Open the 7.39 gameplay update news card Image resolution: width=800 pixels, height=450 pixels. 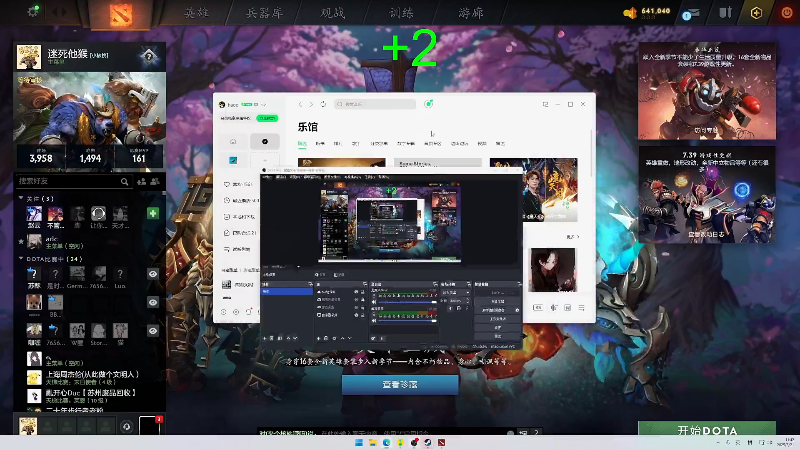[x=707, y=194]
